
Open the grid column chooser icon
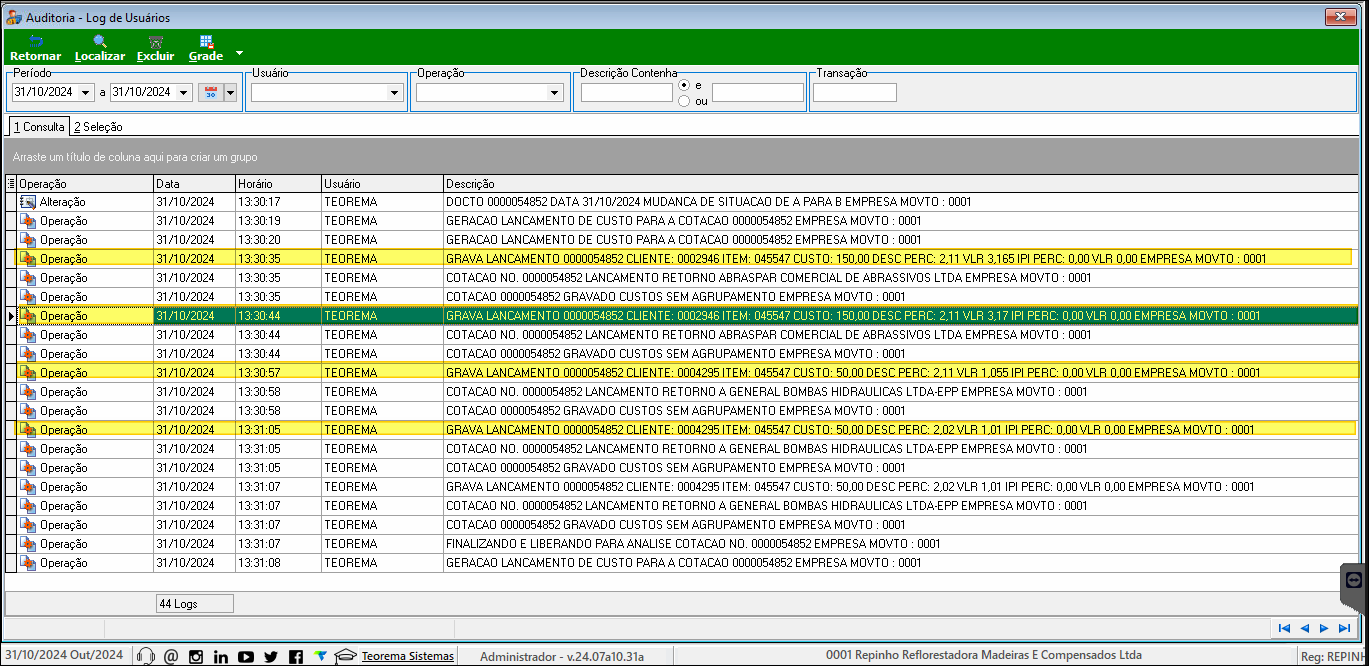pos(11,184)
